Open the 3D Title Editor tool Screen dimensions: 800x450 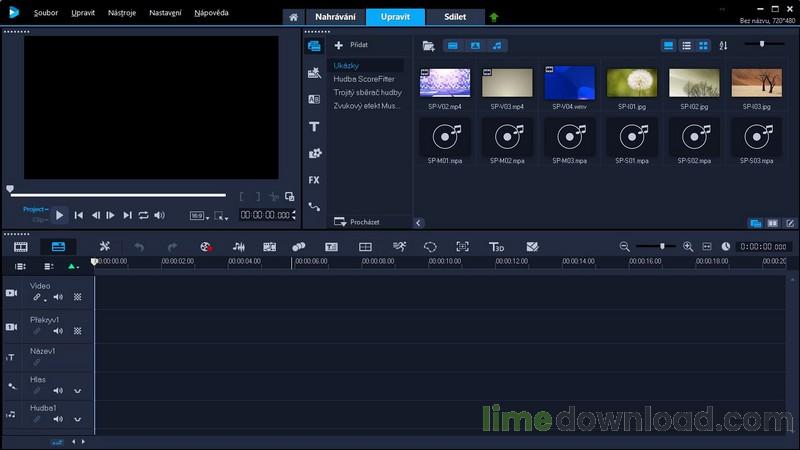point(496,246)
